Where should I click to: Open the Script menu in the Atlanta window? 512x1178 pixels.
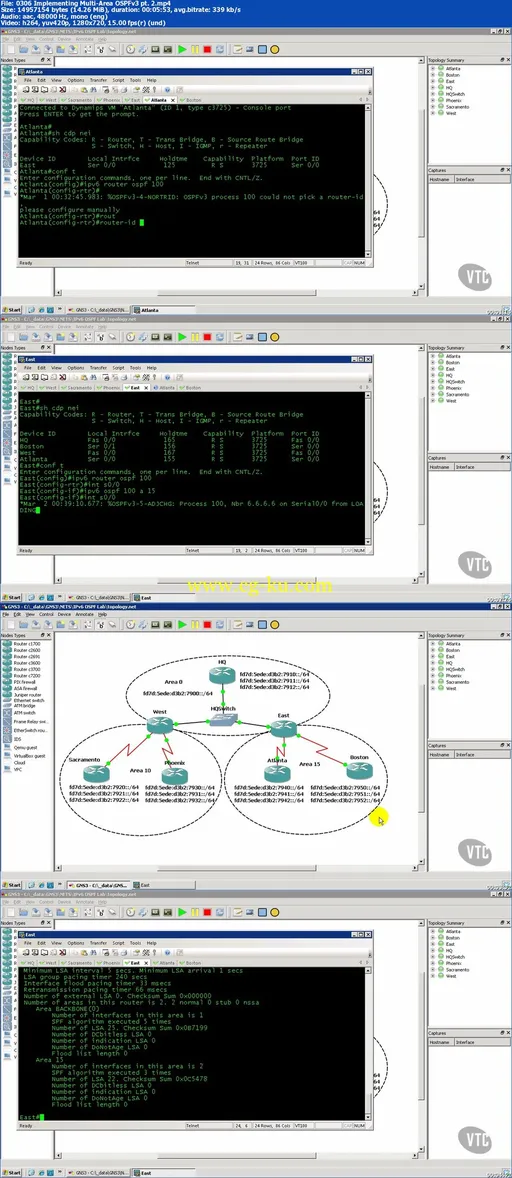[119, 80]
